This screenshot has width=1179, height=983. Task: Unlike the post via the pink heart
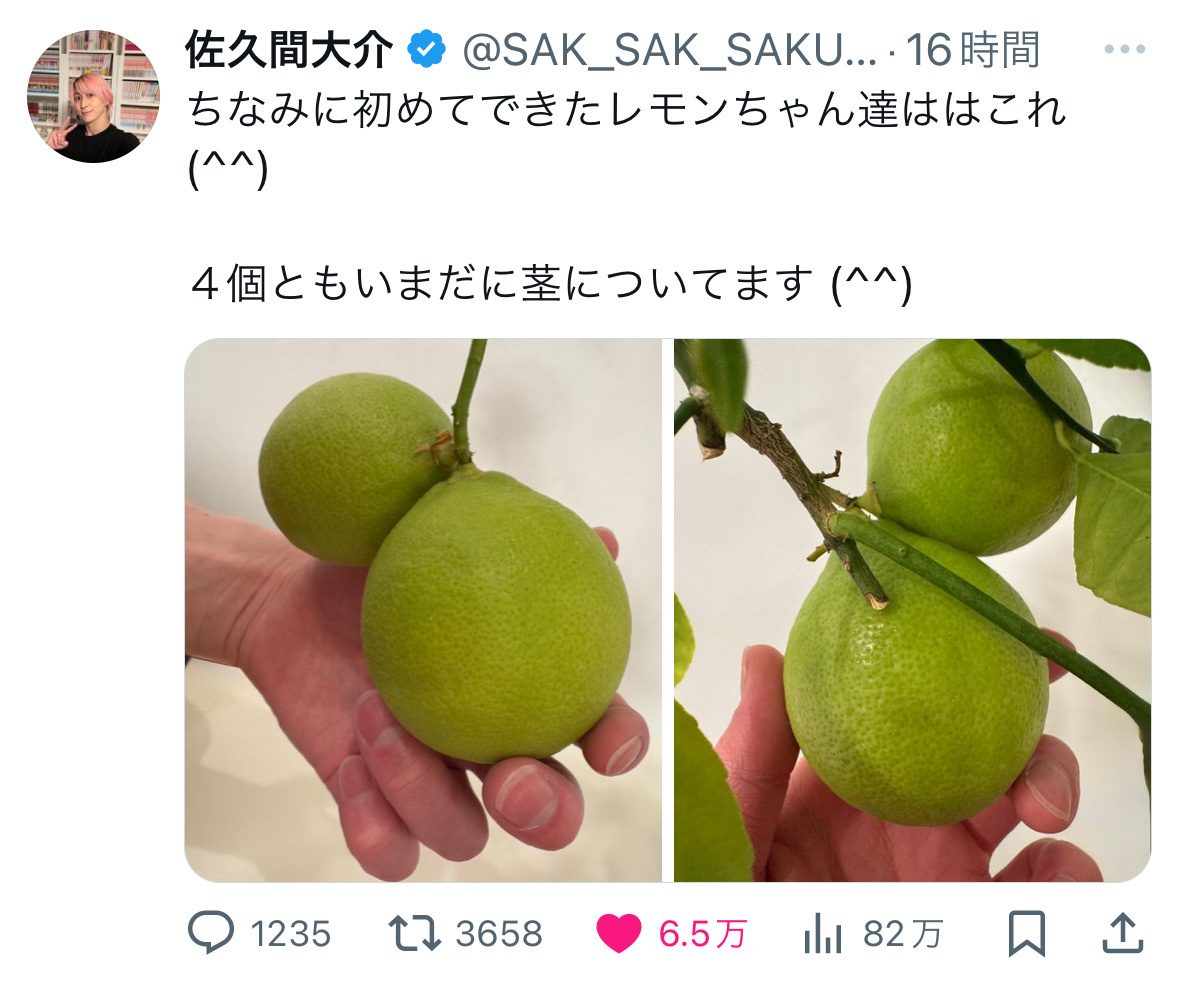(618, 933)
